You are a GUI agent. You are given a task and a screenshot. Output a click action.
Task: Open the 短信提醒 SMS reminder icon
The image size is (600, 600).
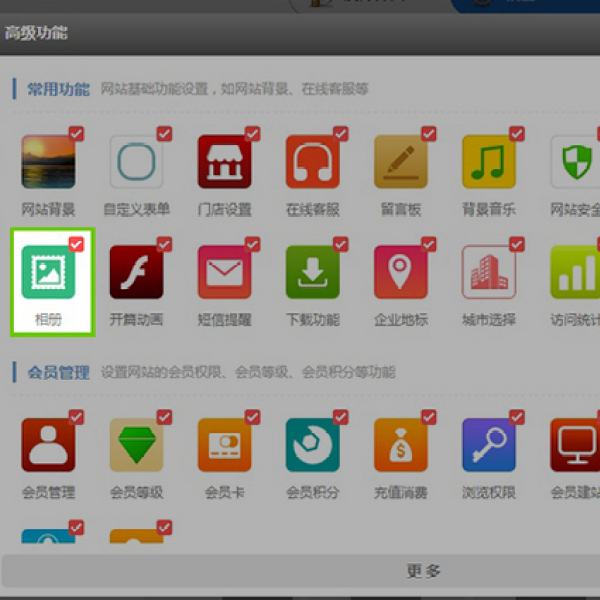pos(224,272)
